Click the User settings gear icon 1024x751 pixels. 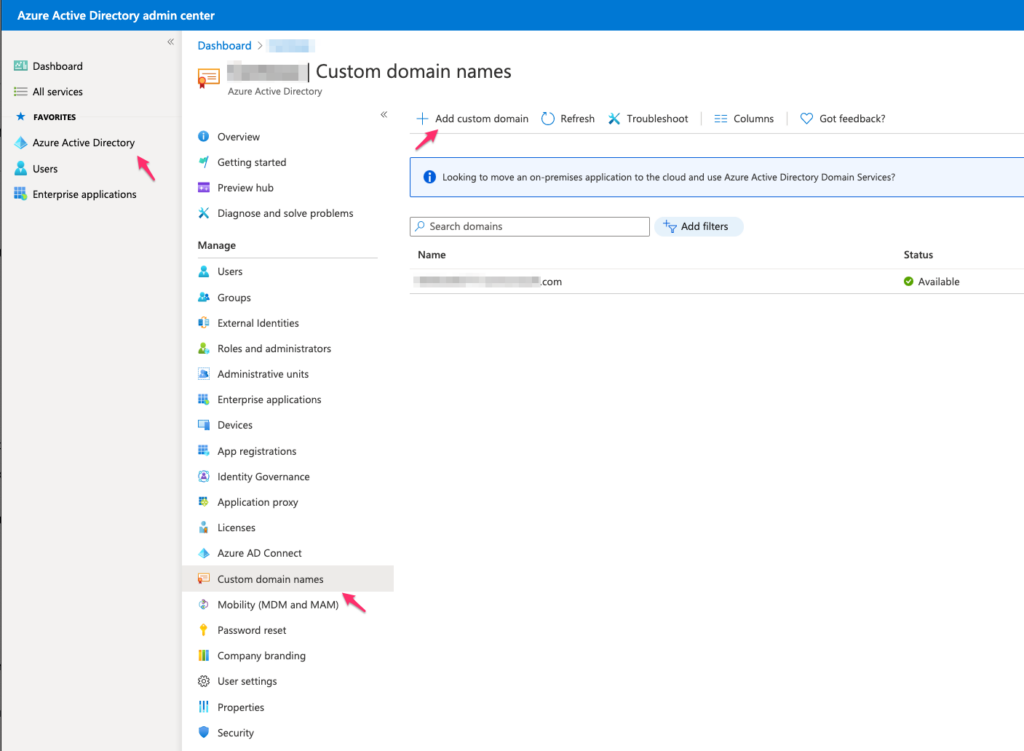(204, 681)
